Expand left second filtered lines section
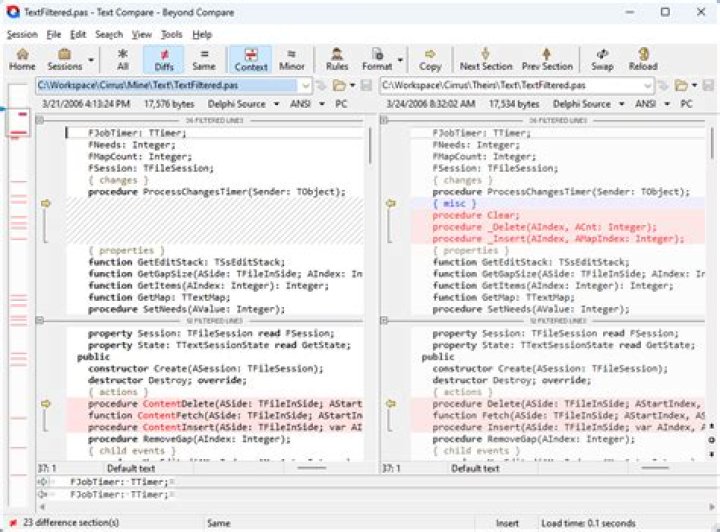 40,320
